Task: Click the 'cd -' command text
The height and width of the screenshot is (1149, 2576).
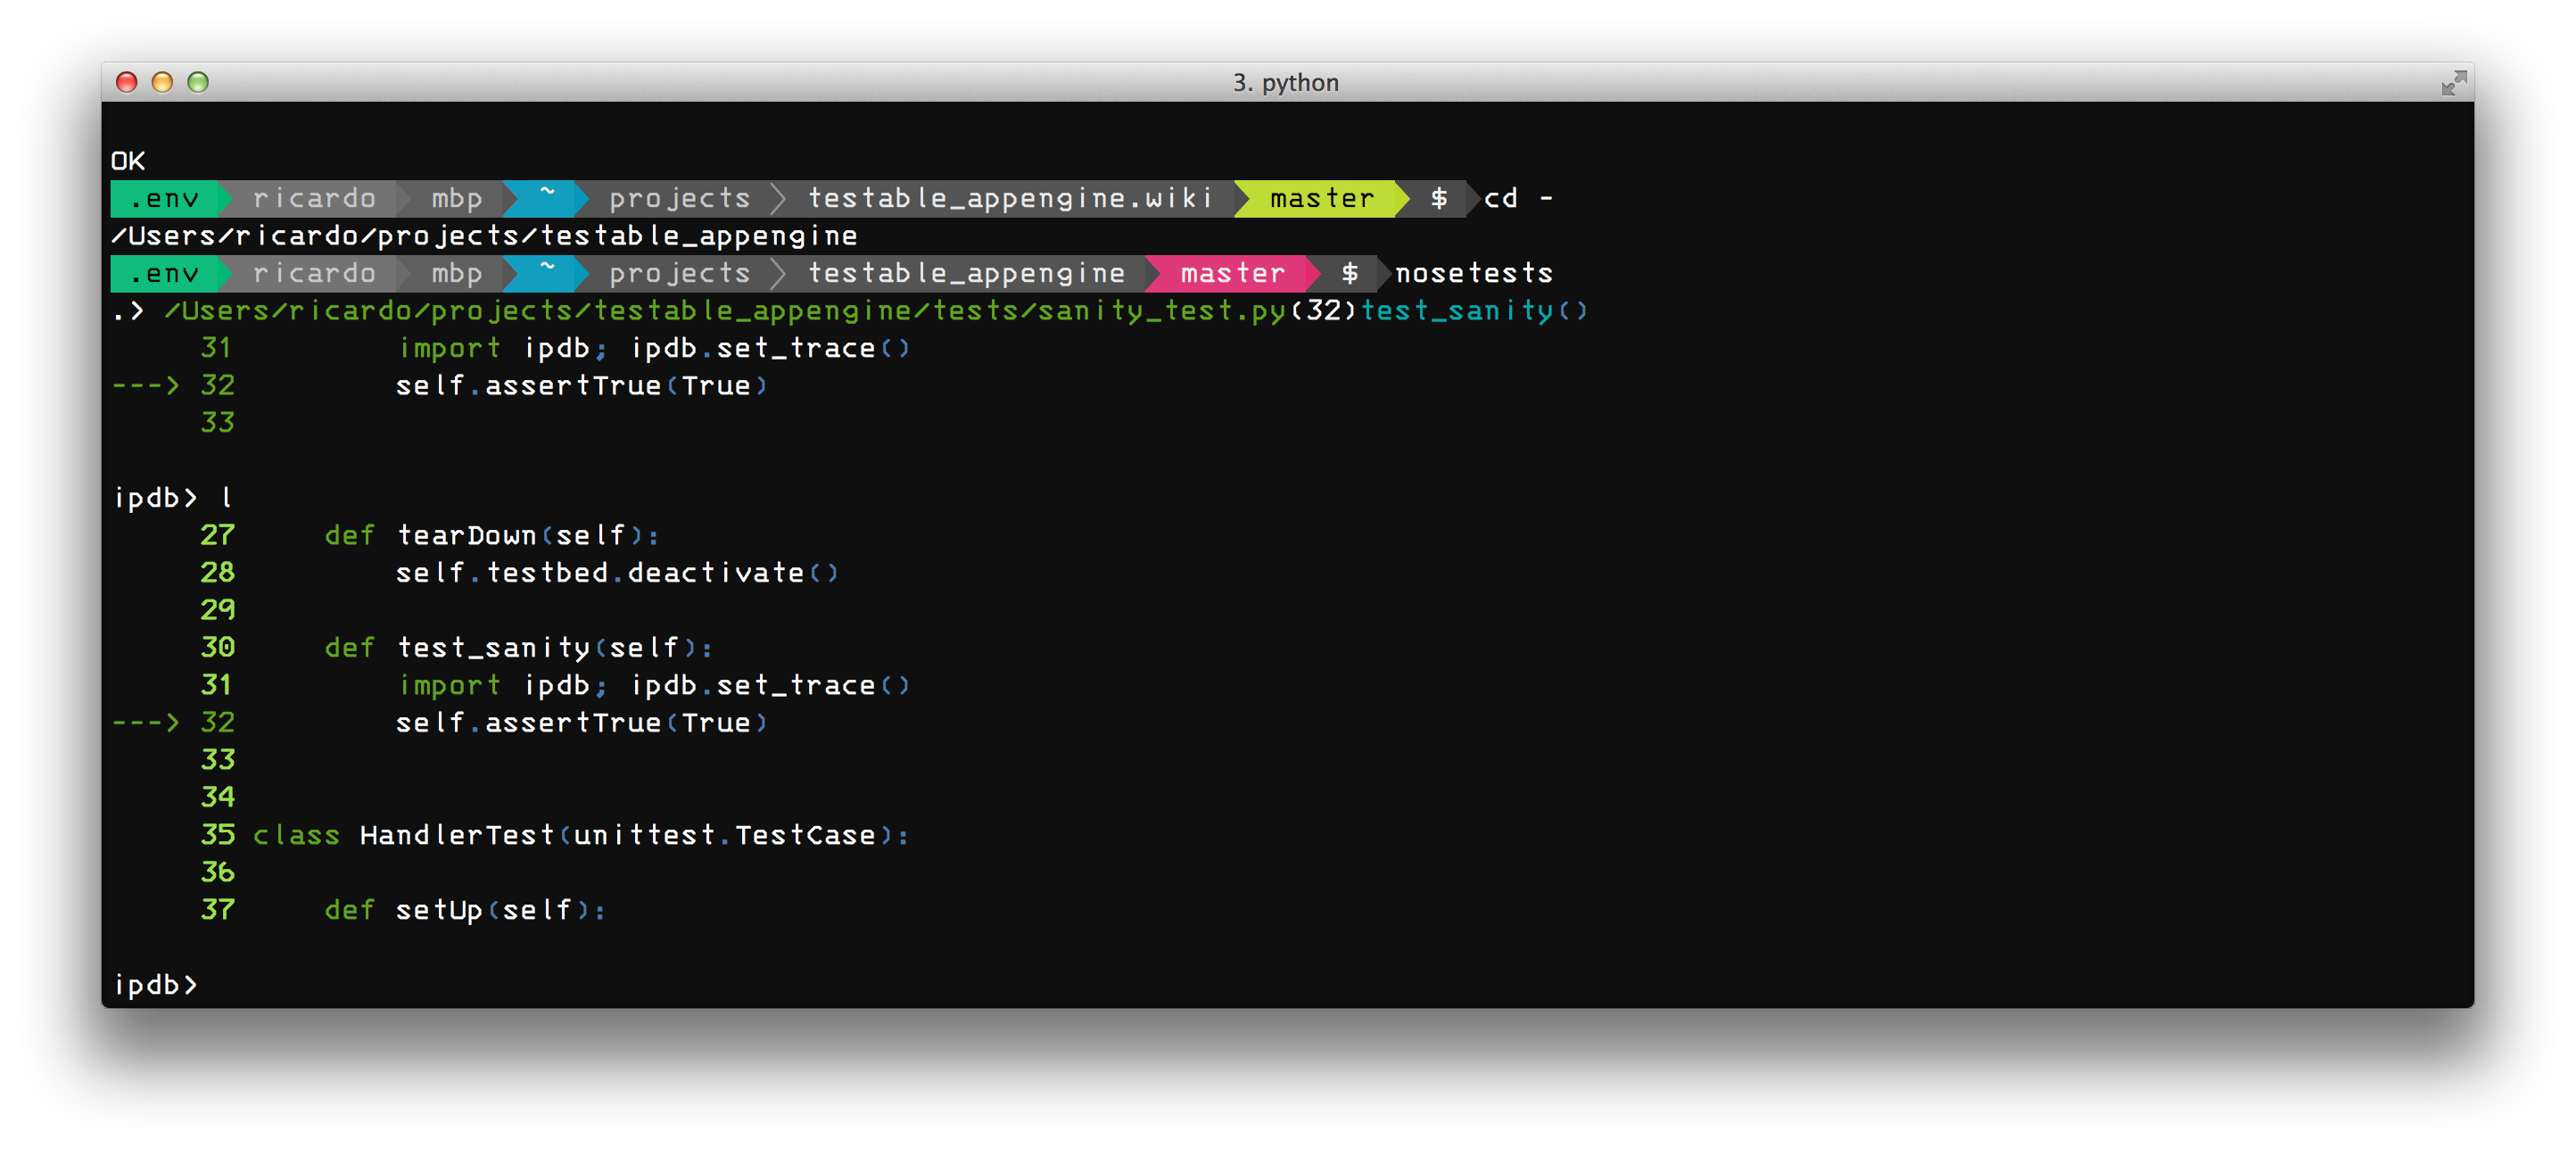Action: pyautogui.click(x=1517, y=198)
